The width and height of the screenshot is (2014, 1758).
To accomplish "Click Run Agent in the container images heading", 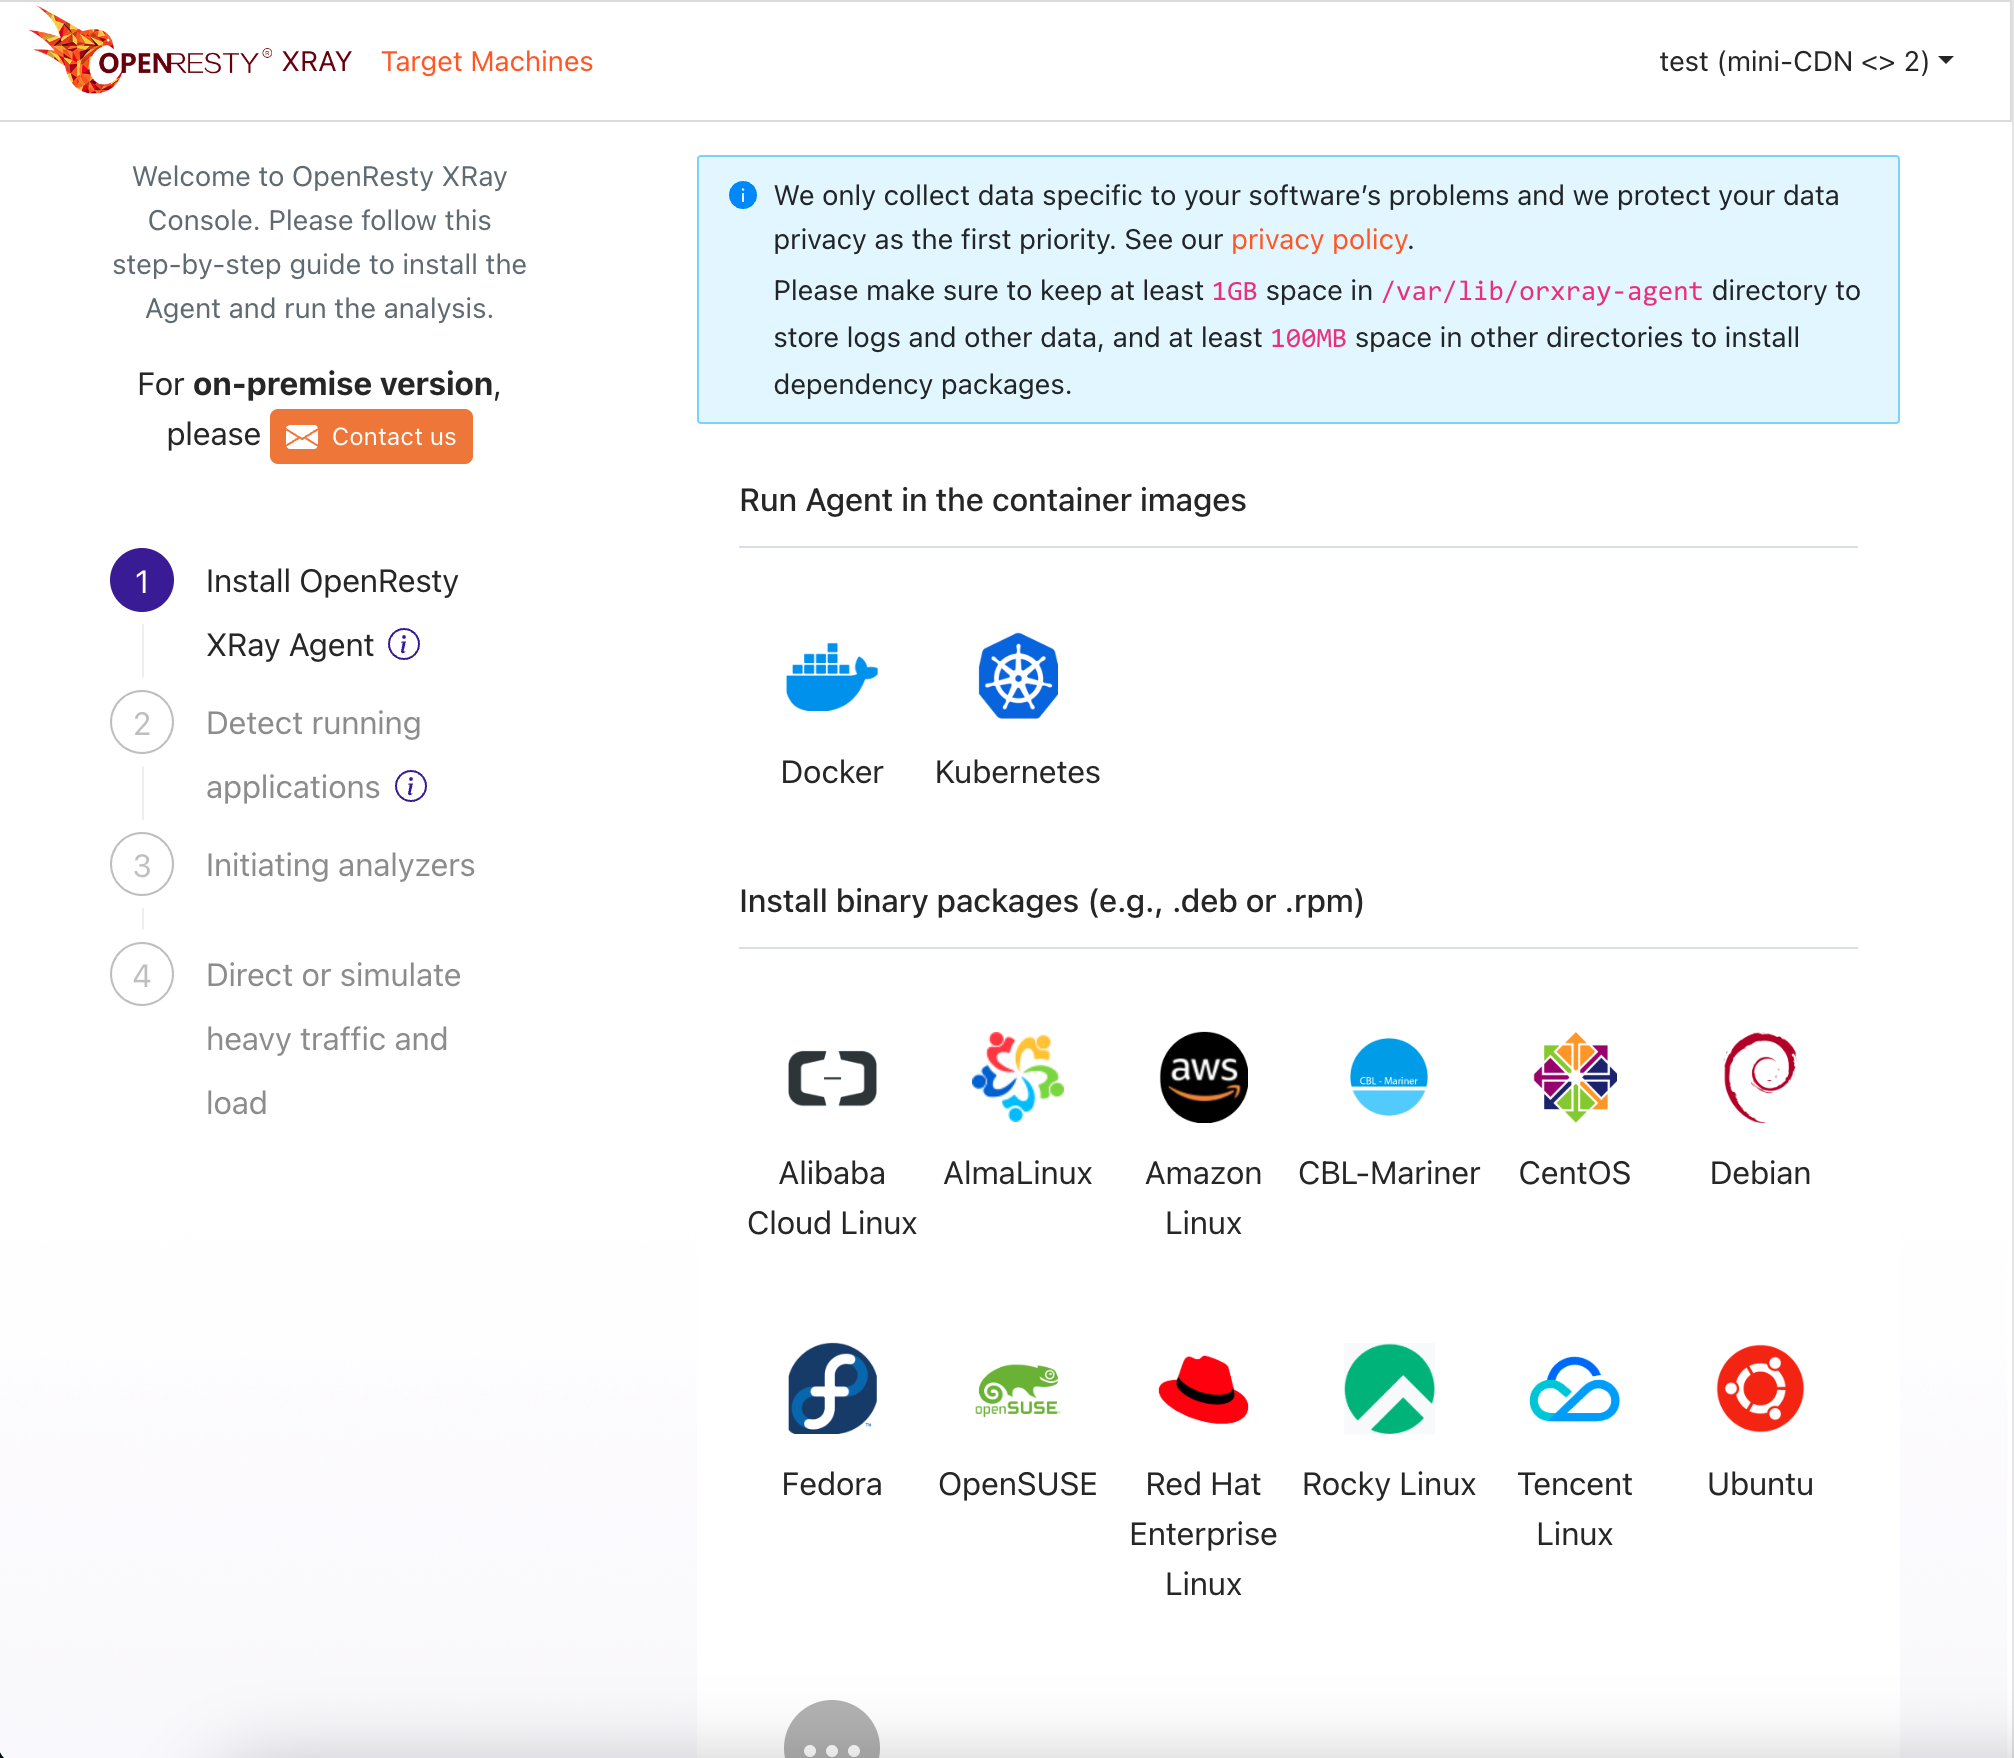I will coord(993,500).
